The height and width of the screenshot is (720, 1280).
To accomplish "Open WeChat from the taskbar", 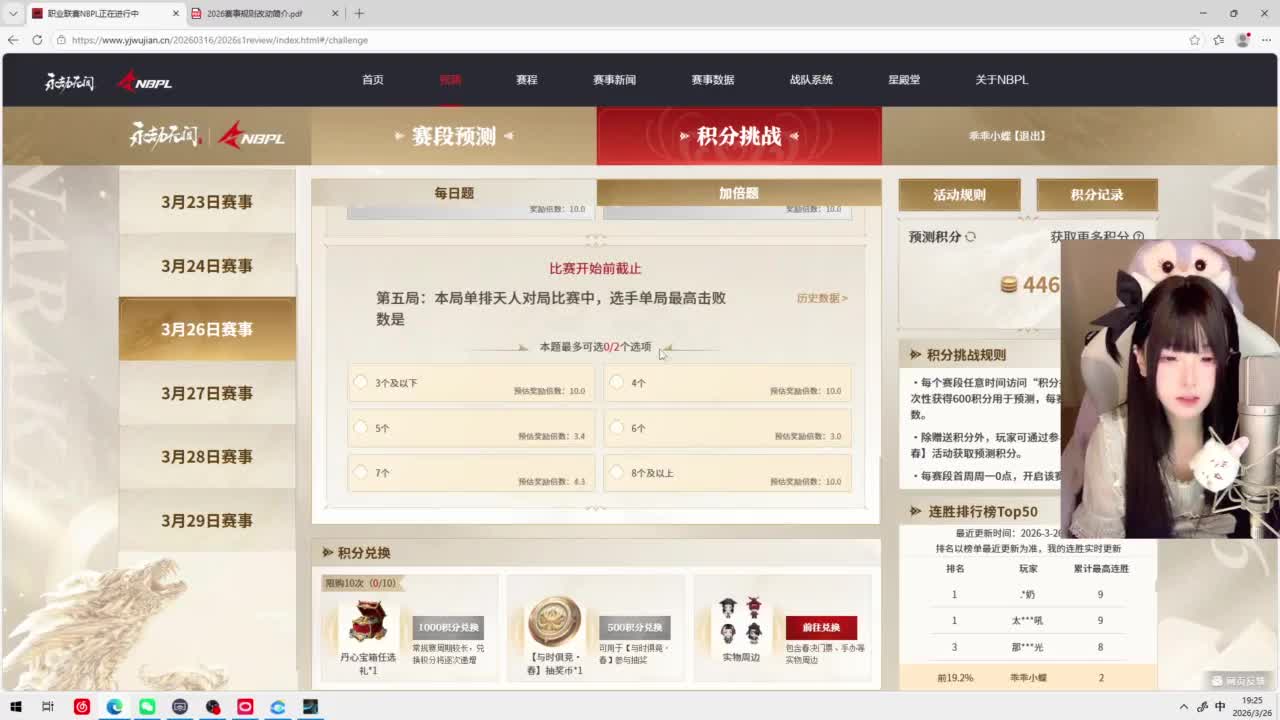I will [147, 707].
